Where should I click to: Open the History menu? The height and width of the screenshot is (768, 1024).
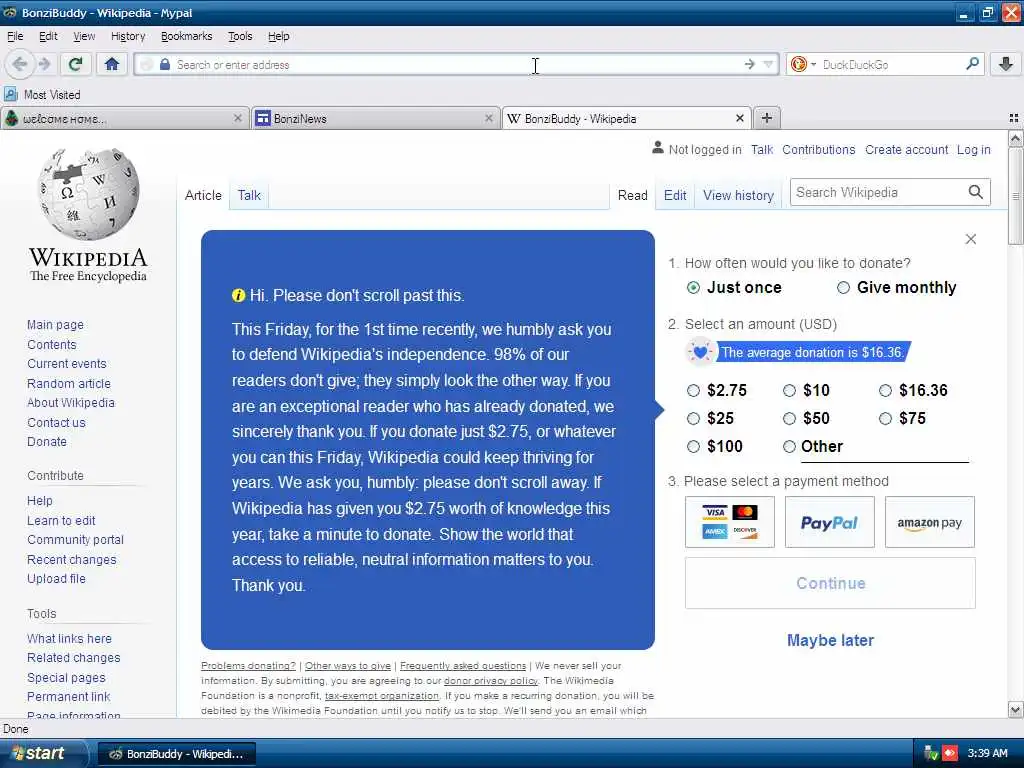pos(128,36)
